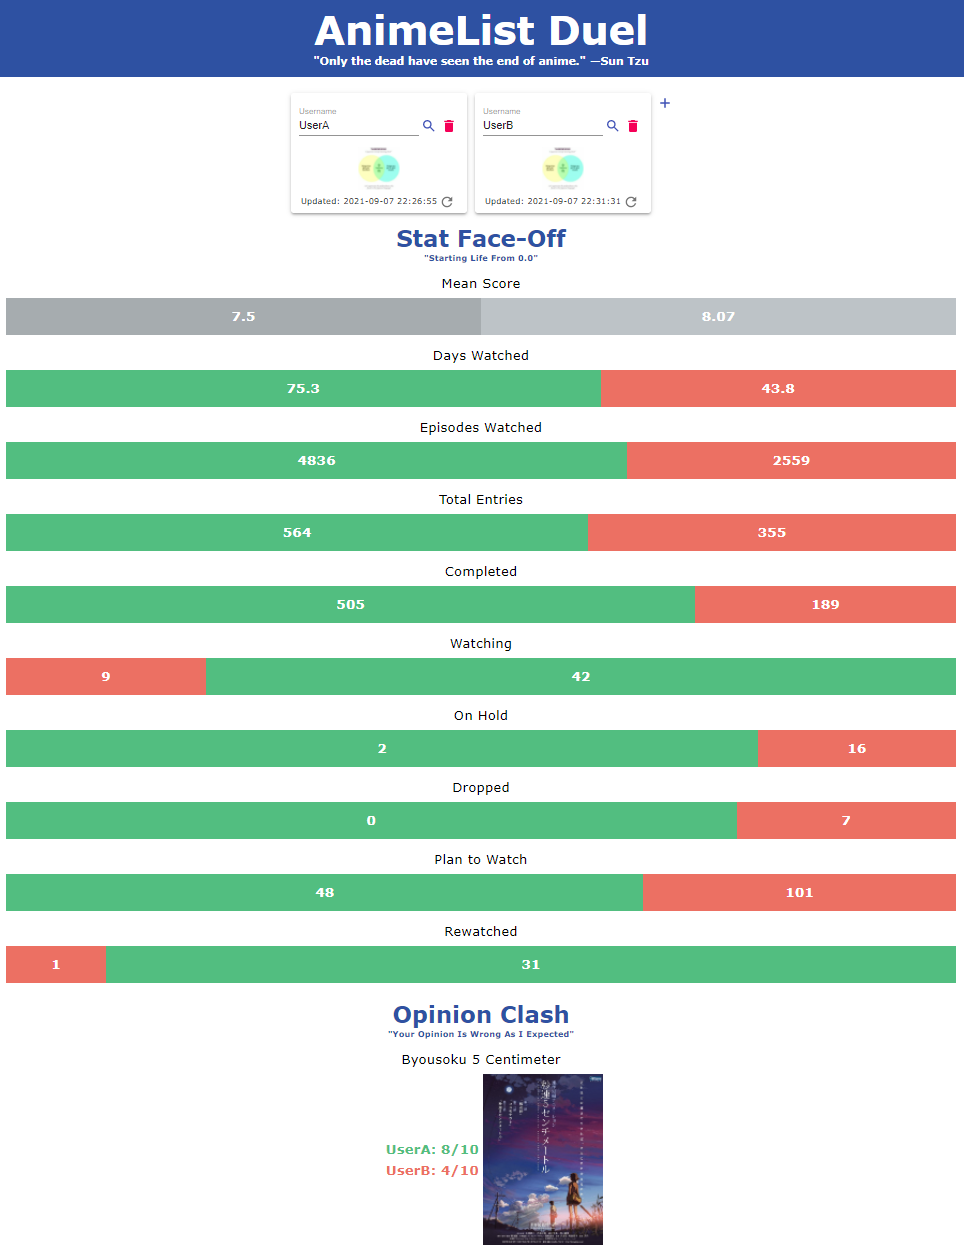Click the UserA username input field
This screenshot has height=1254, width=964.
[x=357, y=126]
